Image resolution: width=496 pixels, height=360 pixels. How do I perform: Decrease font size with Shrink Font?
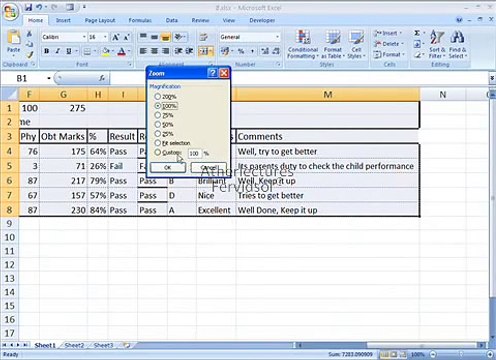(x=127, y=37)
